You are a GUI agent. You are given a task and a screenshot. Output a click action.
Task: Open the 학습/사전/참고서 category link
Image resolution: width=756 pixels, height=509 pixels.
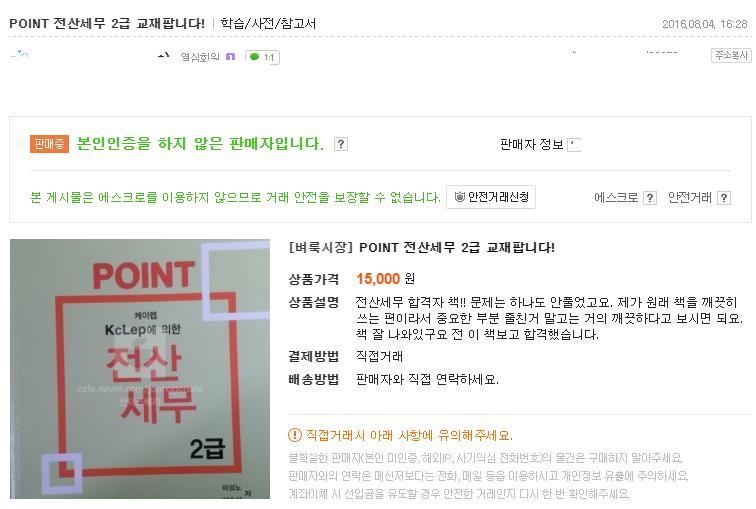click(x=268, y=23)
